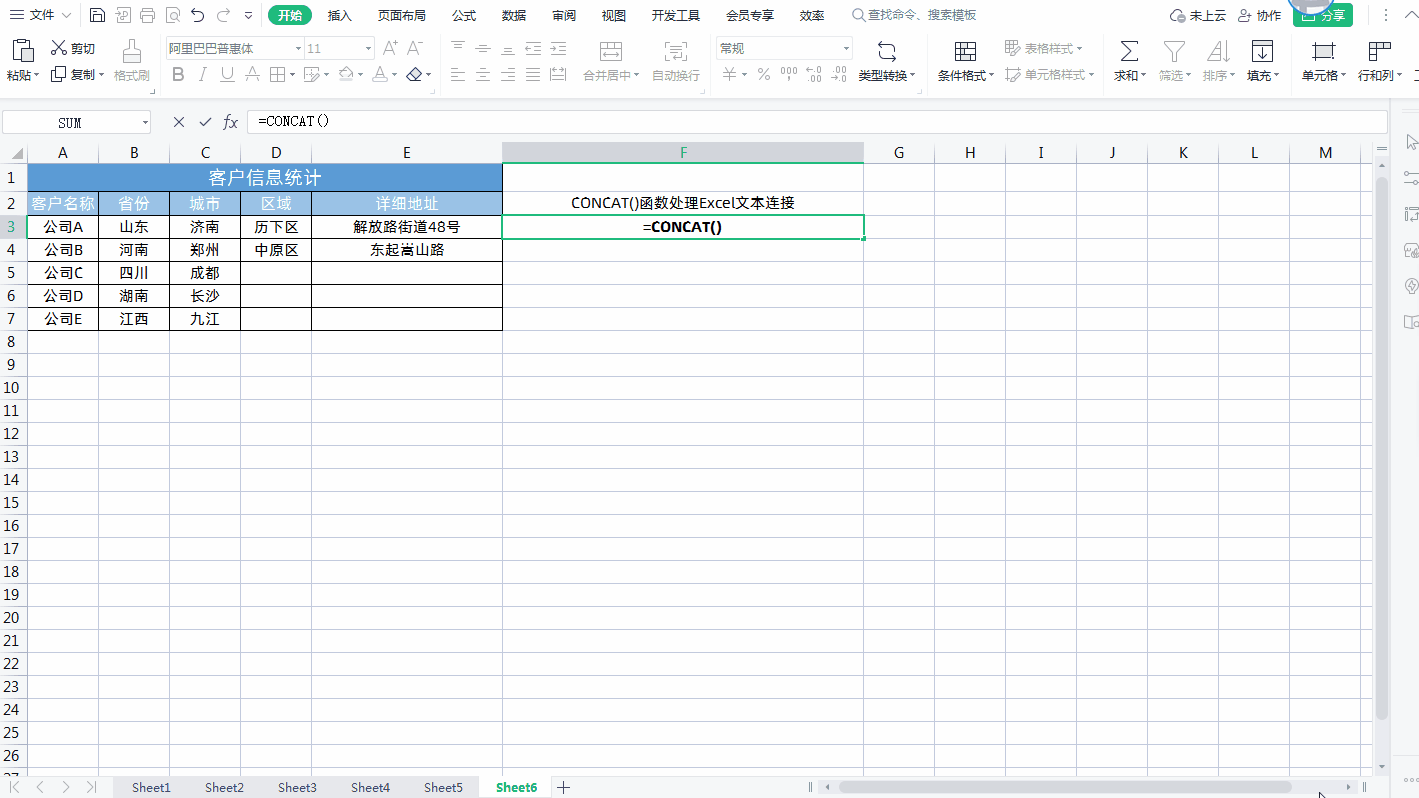Click the Cells (单元格) icon
Image resolution: width=1419 pixels, height=798 pixels.
coord(1323,51)
